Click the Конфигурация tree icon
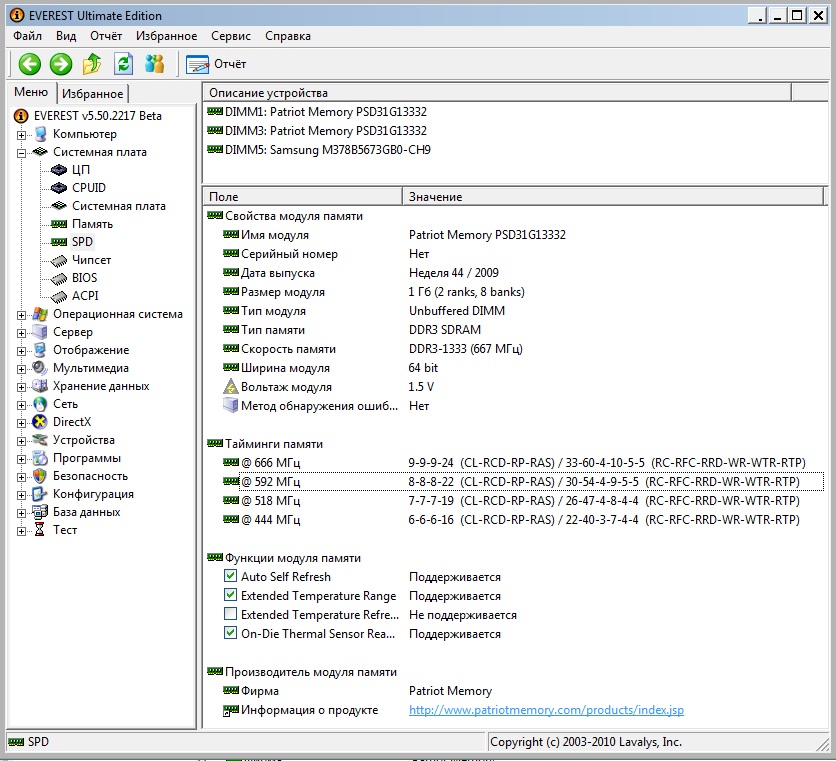The image size is (836, 761). tap(39, 494)
